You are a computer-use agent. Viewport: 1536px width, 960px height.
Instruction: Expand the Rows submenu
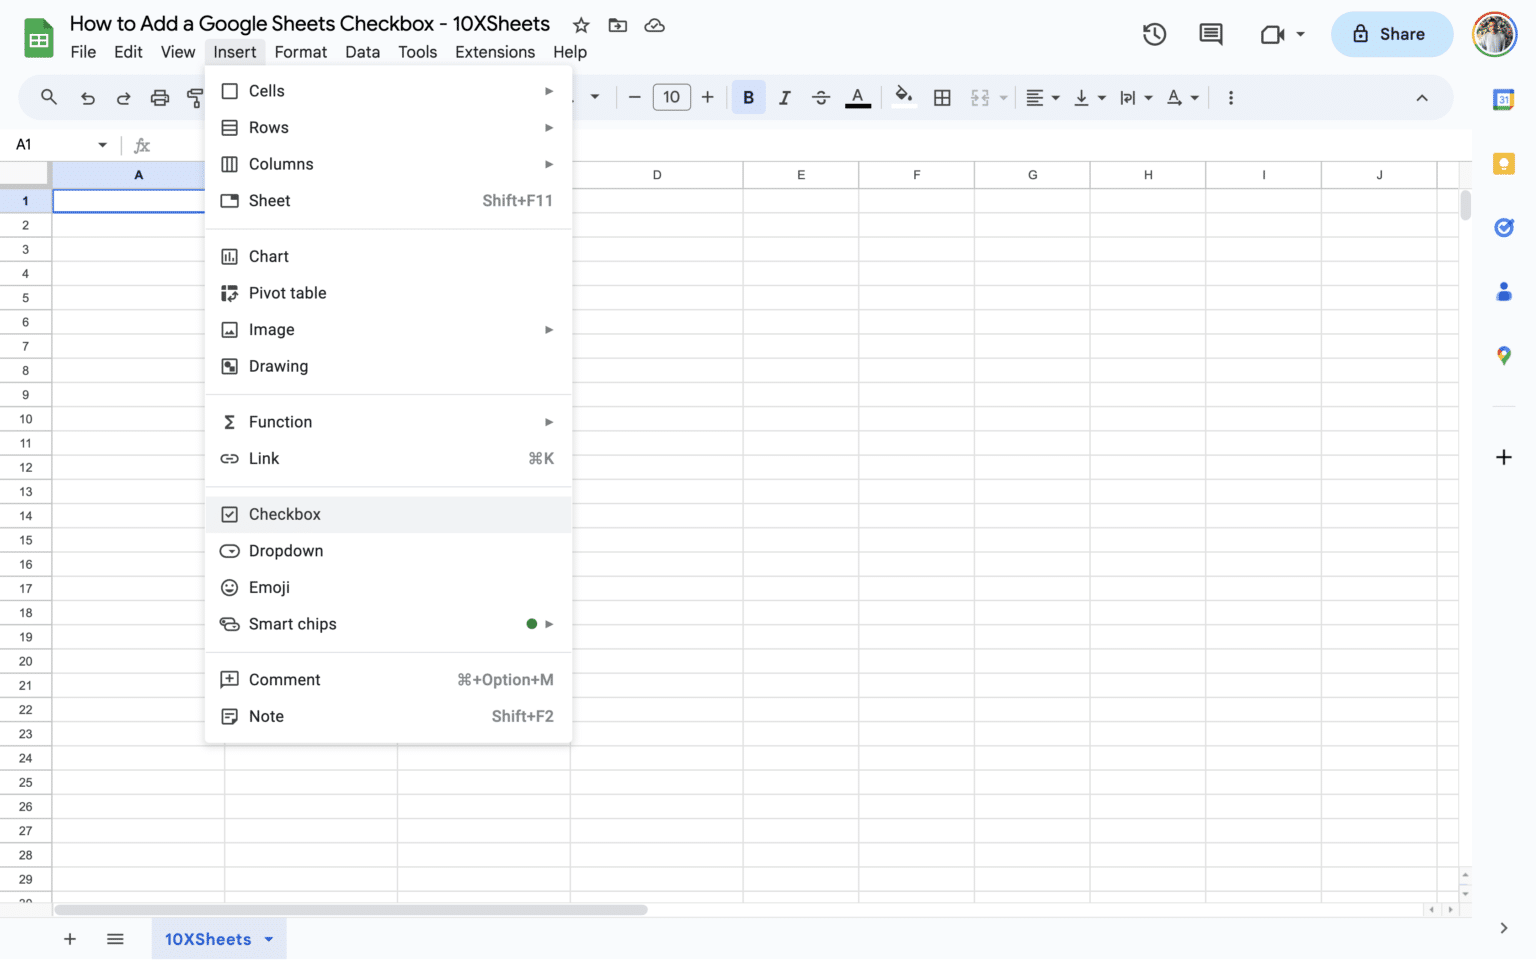pos(269,127)
